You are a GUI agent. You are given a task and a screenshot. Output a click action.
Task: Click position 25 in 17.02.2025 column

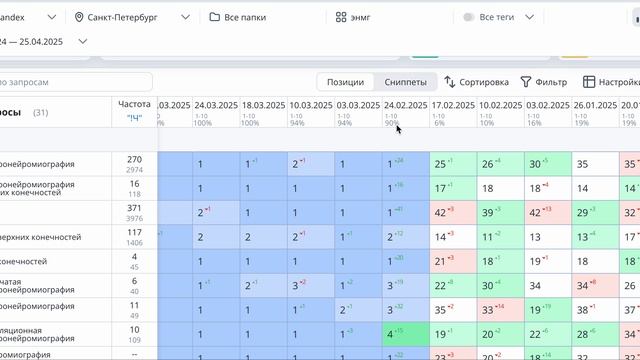tap(453, 164)
